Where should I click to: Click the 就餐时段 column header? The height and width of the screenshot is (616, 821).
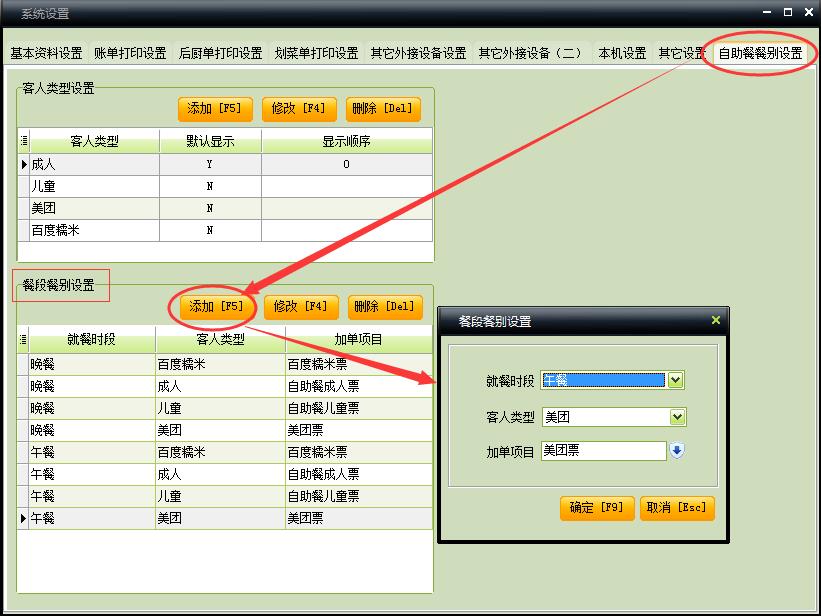[x=92, y=339]
